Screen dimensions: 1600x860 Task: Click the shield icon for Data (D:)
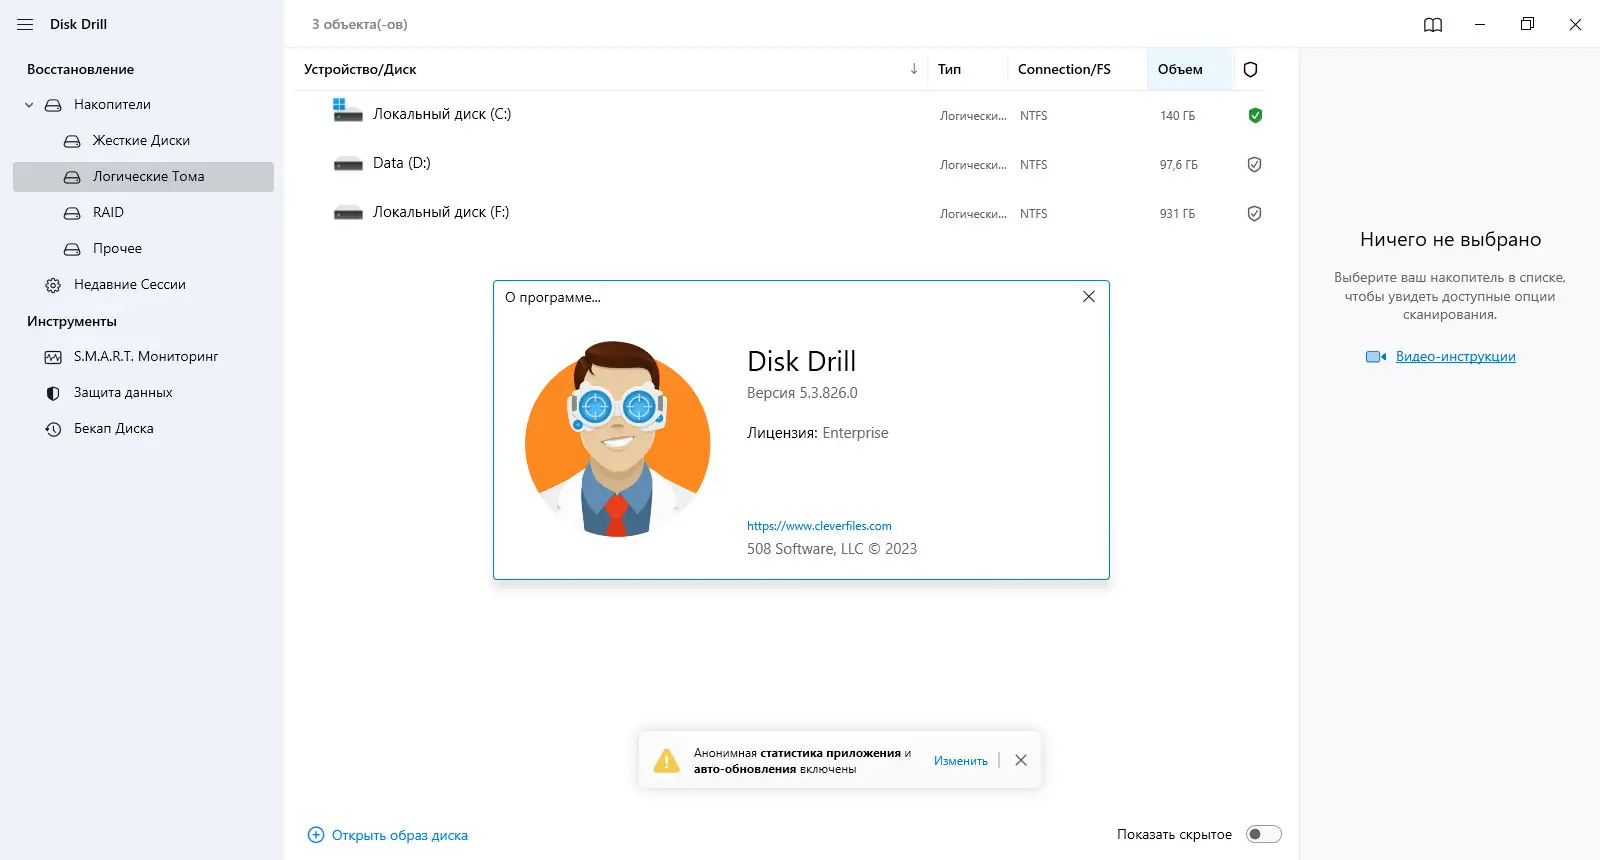pos(1254,164)
